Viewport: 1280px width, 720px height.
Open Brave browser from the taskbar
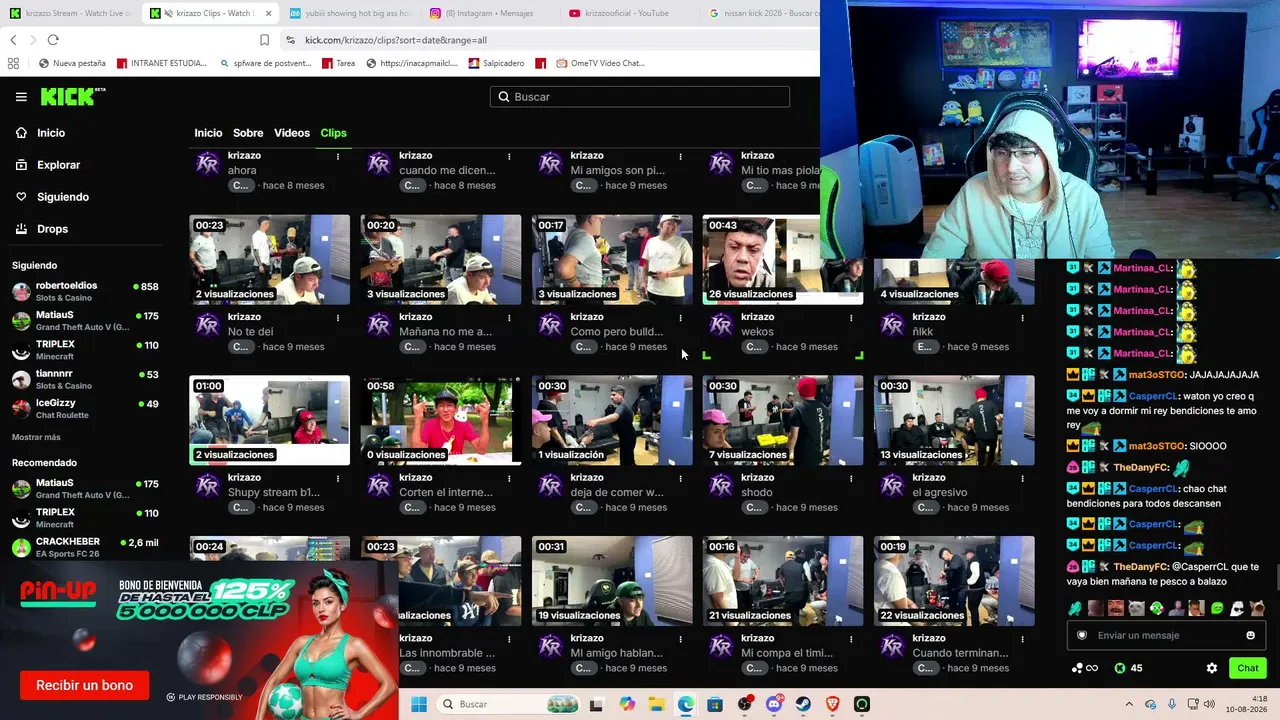(x=833, y=704)
